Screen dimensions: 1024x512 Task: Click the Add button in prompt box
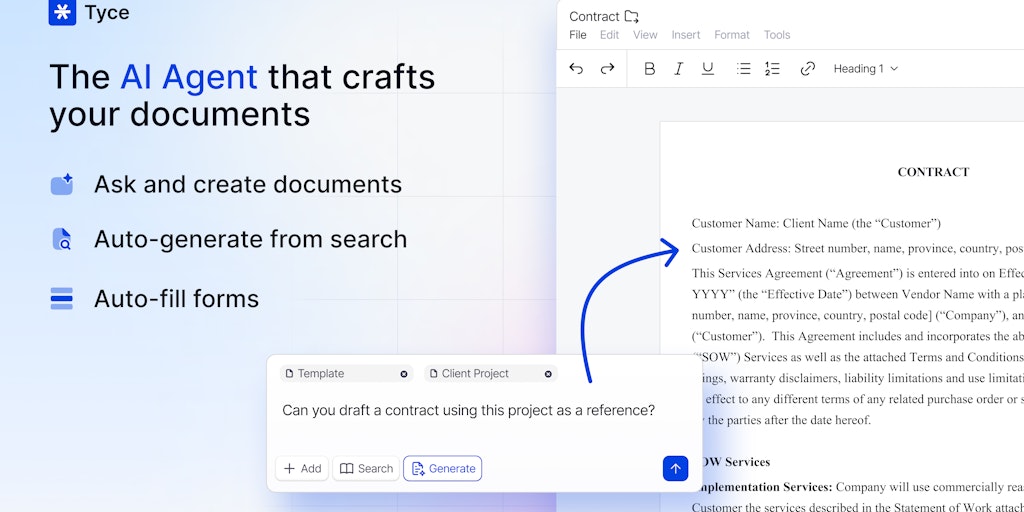click(302, 468)
